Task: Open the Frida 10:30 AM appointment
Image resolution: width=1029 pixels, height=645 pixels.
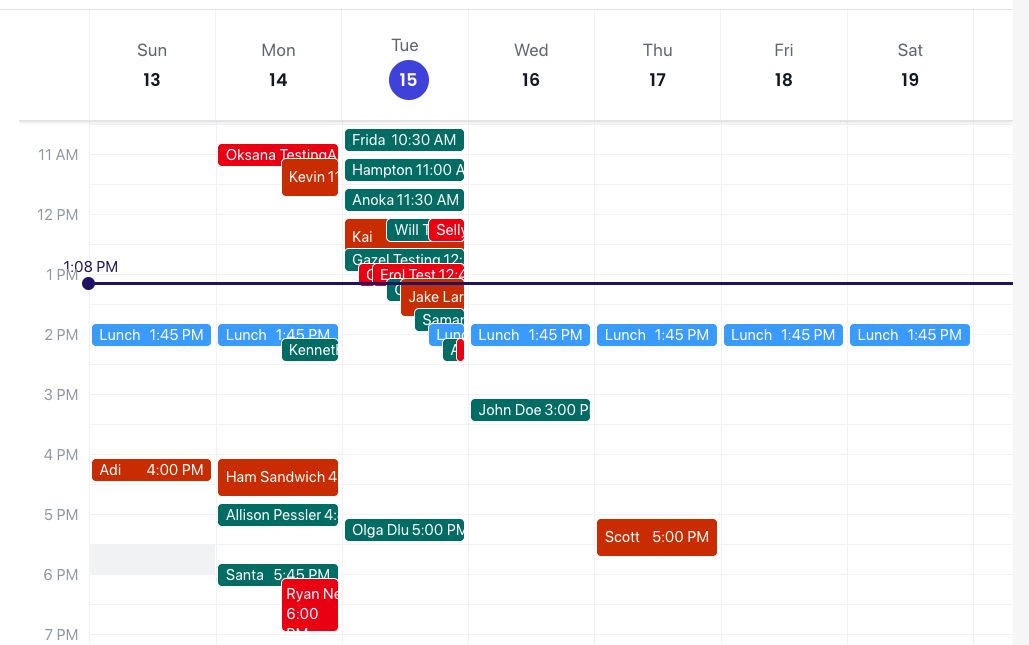Action: [404, 140]
